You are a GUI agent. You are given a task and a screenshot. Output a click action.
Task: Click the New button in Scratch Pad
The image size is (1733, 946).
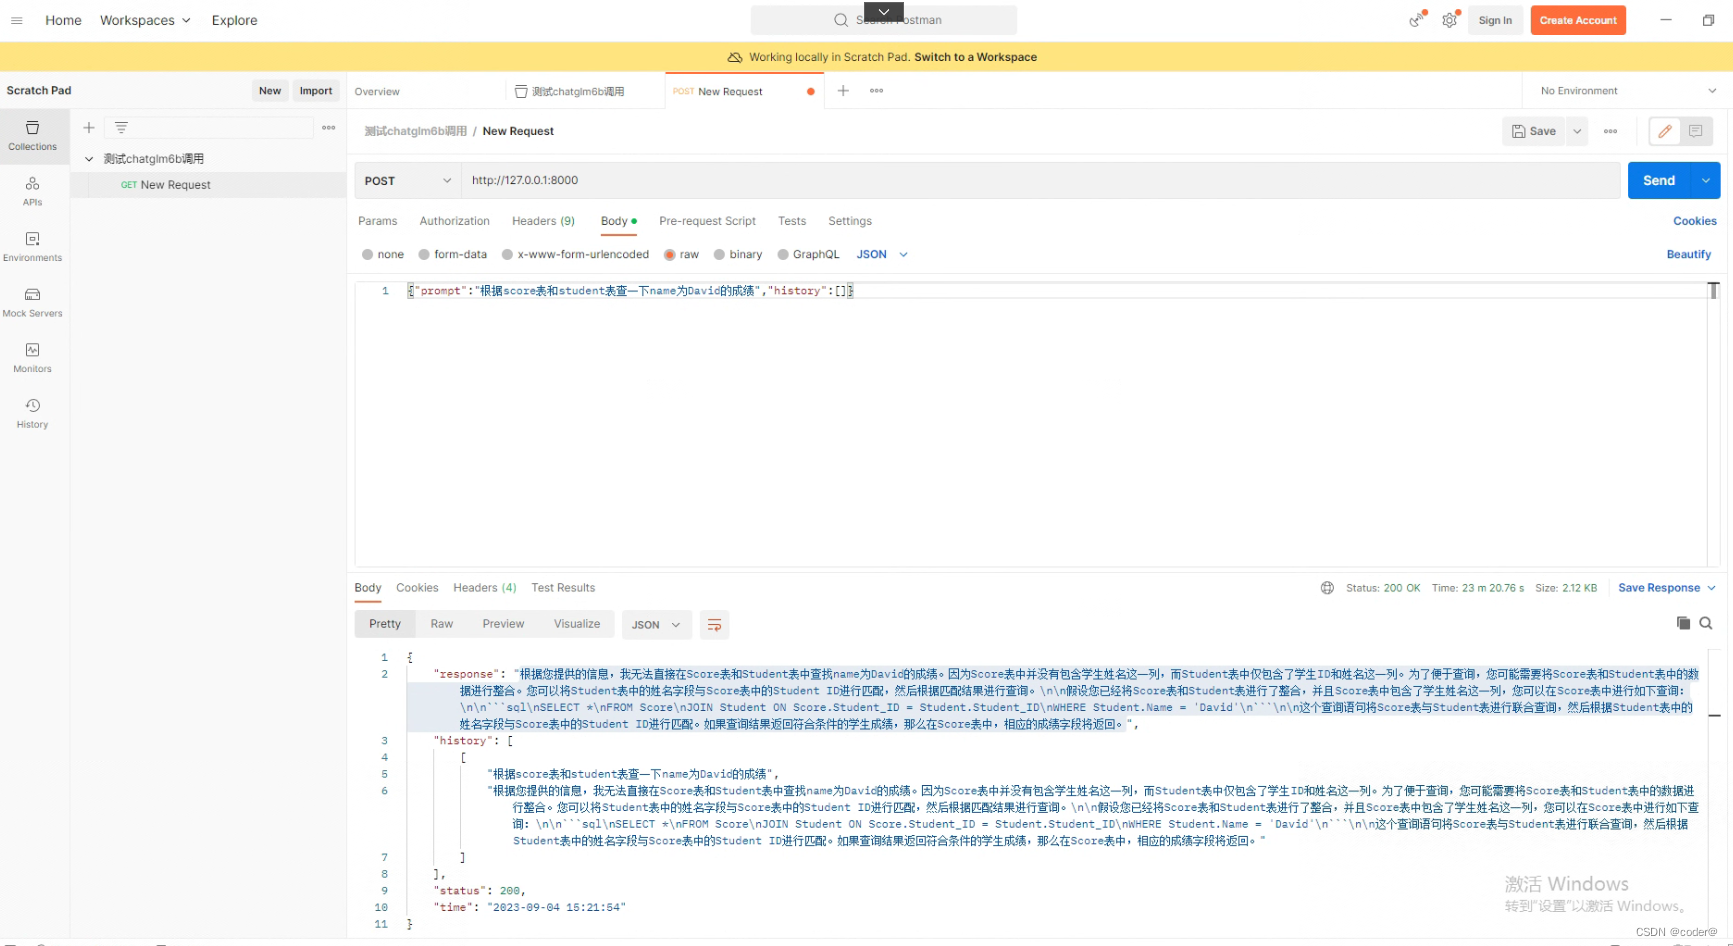point(270,91)
